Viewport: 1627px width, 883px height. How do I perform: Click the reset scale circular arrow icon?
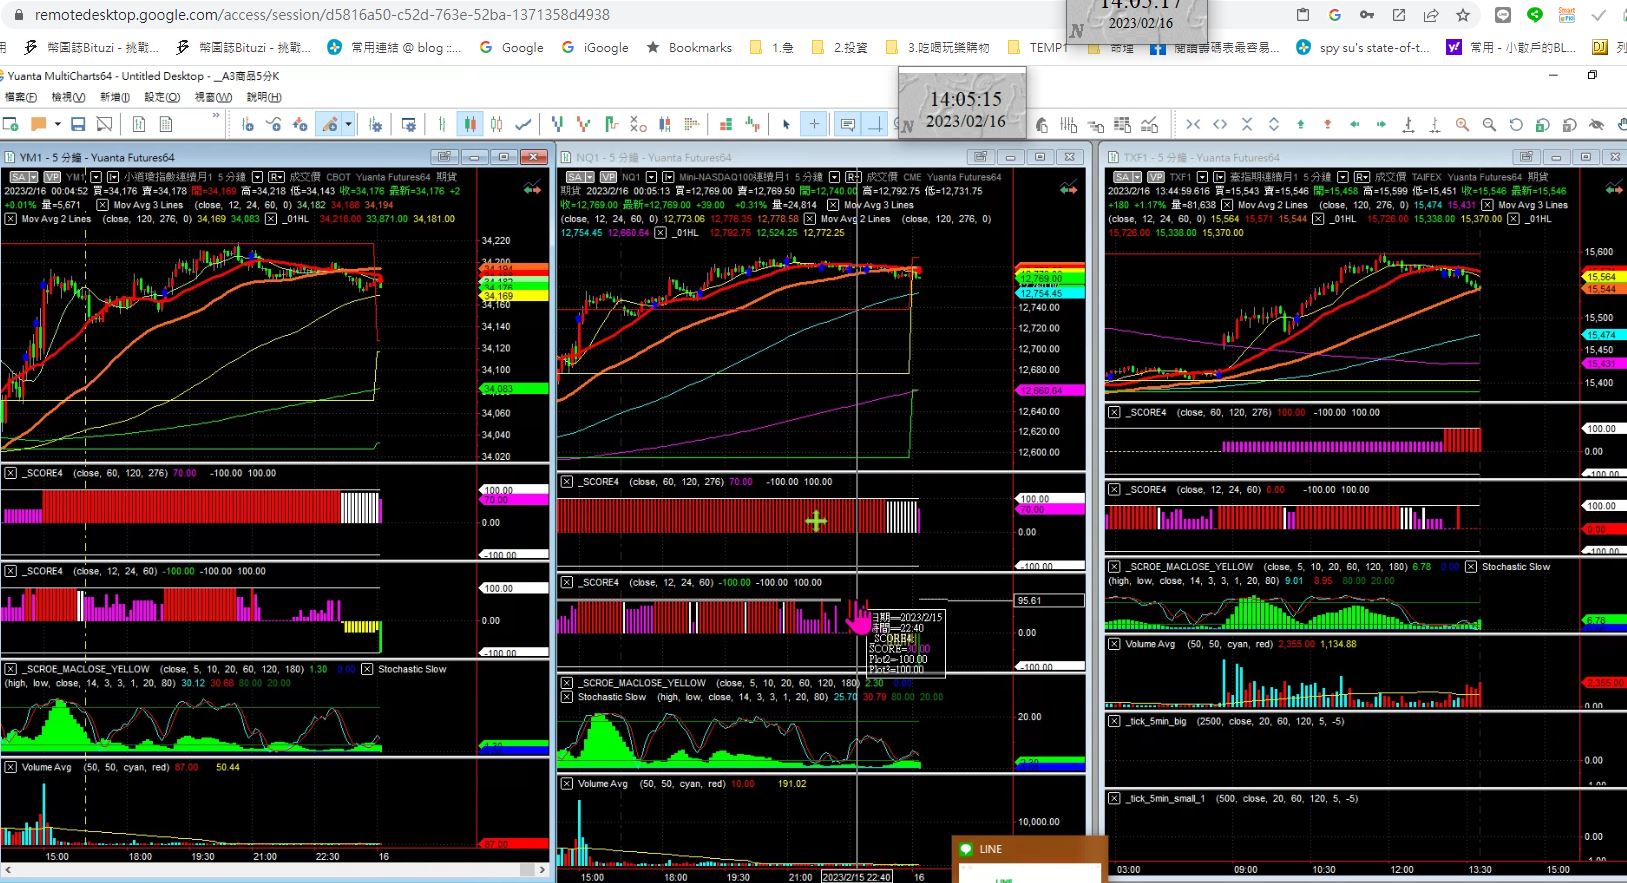click(1516, 124)
